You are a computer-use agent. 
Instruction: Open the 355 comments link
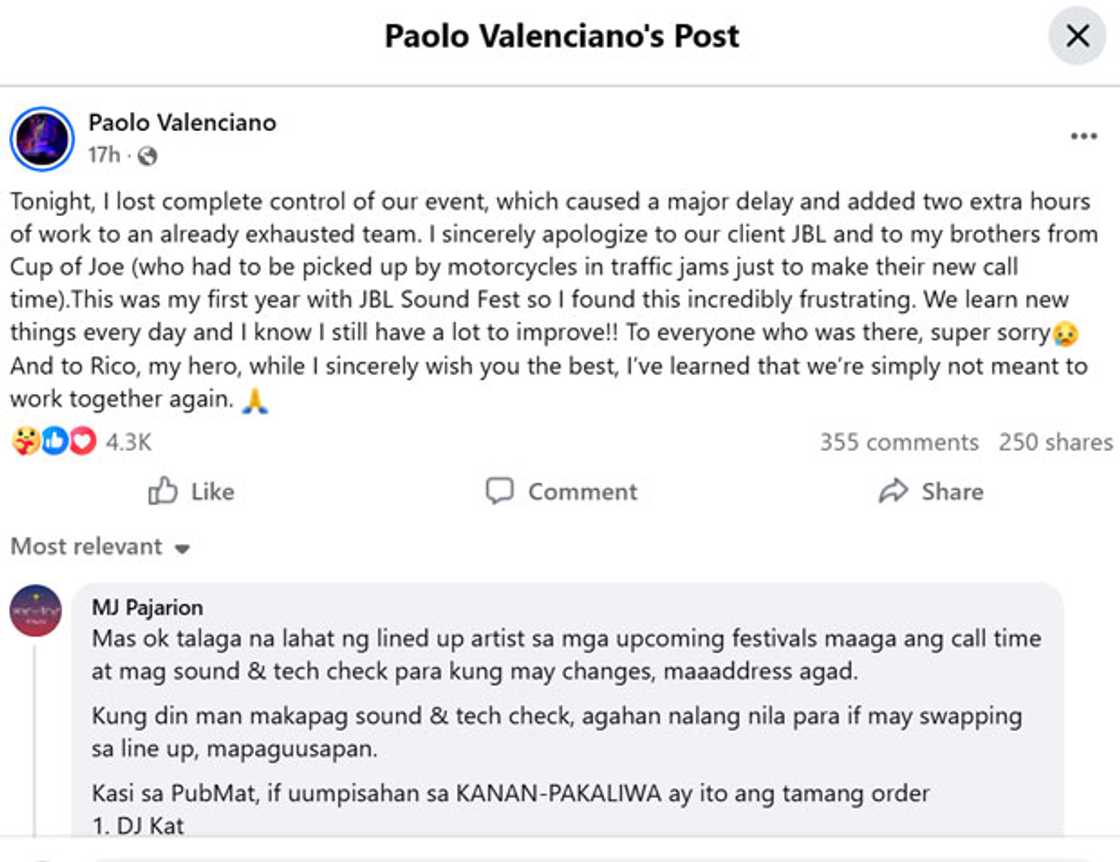point(901,442)
